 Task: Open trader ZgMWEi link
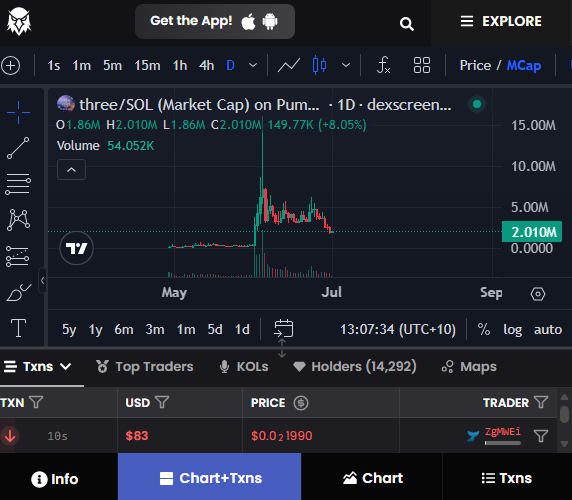click(x=503, y=432)
